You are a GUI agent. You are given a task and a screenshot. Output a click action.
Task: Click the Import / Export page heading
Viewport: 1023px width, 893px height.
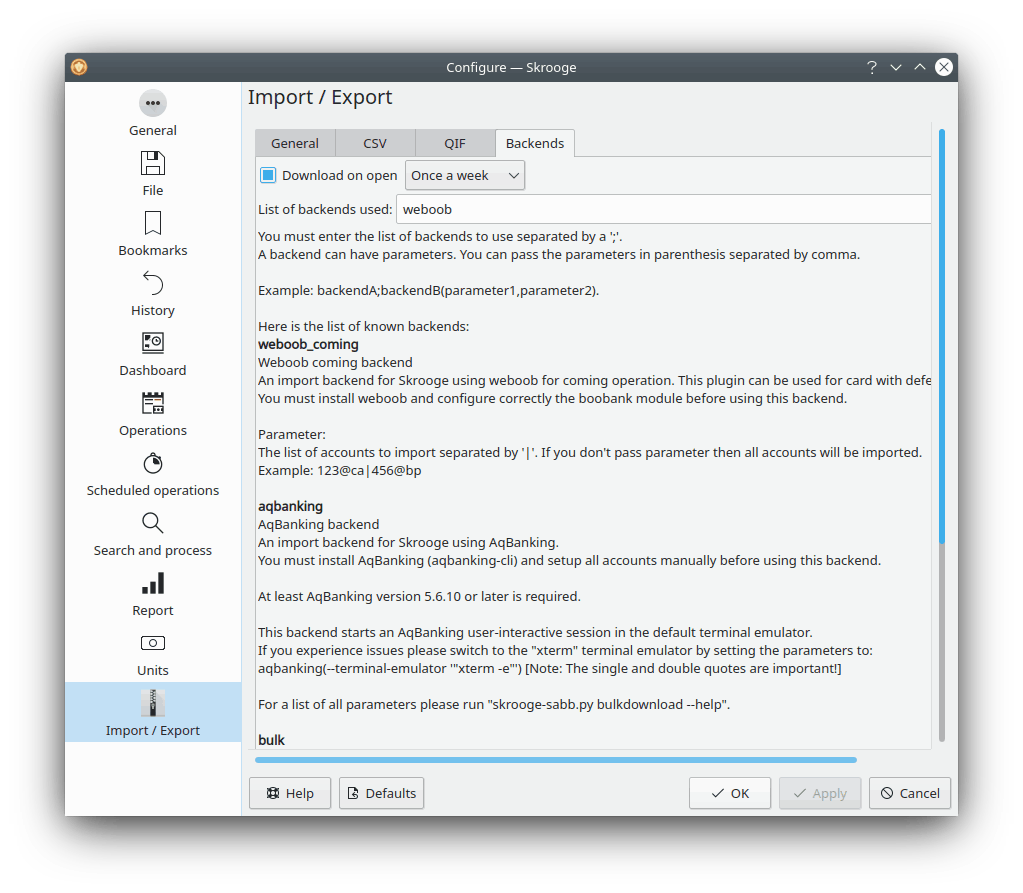(320, 97)
